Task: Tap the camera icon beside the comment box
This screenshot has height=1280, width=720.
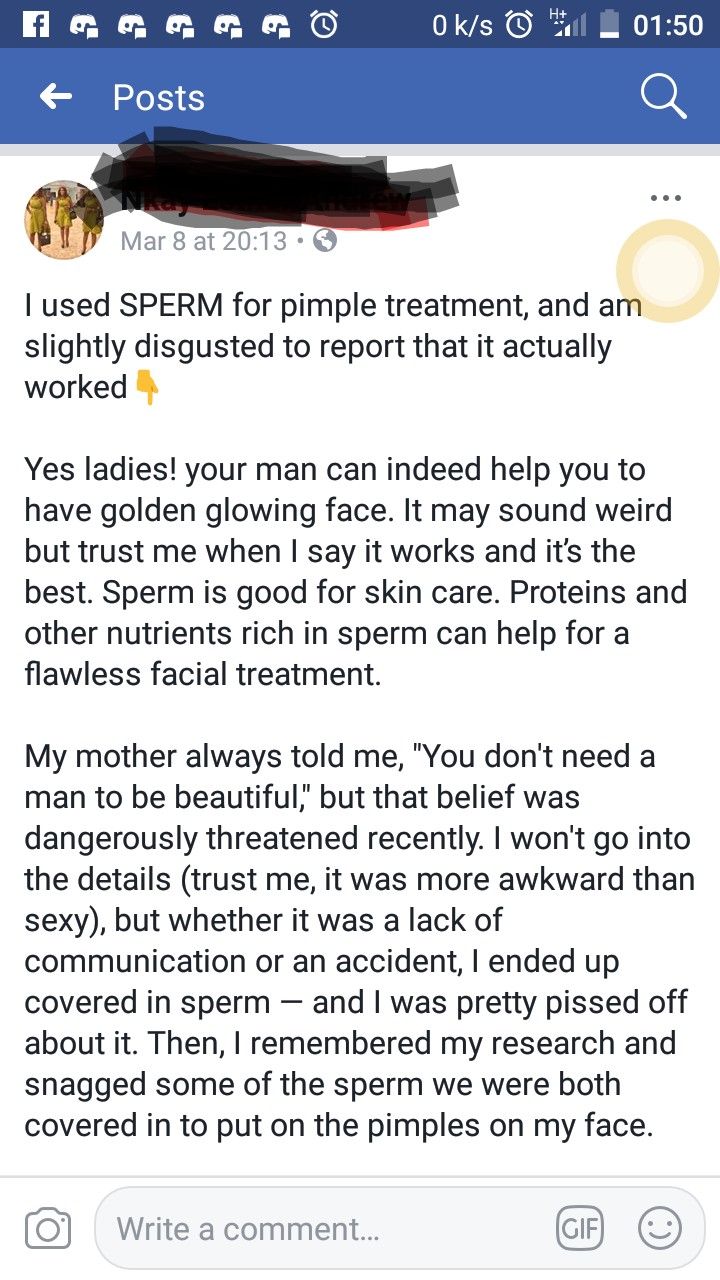Action: (x=47, y=1228)
